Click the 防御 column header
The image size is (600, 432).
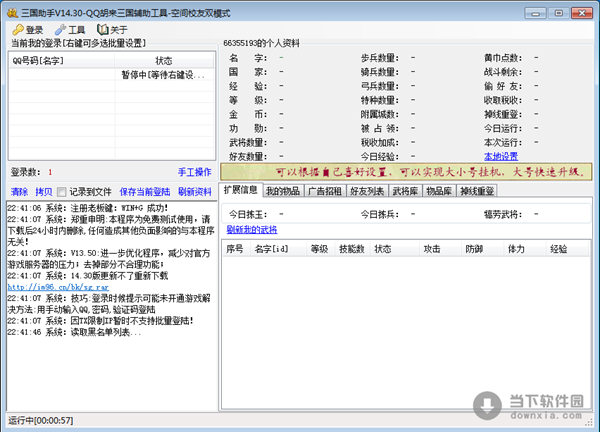(483, 249)
